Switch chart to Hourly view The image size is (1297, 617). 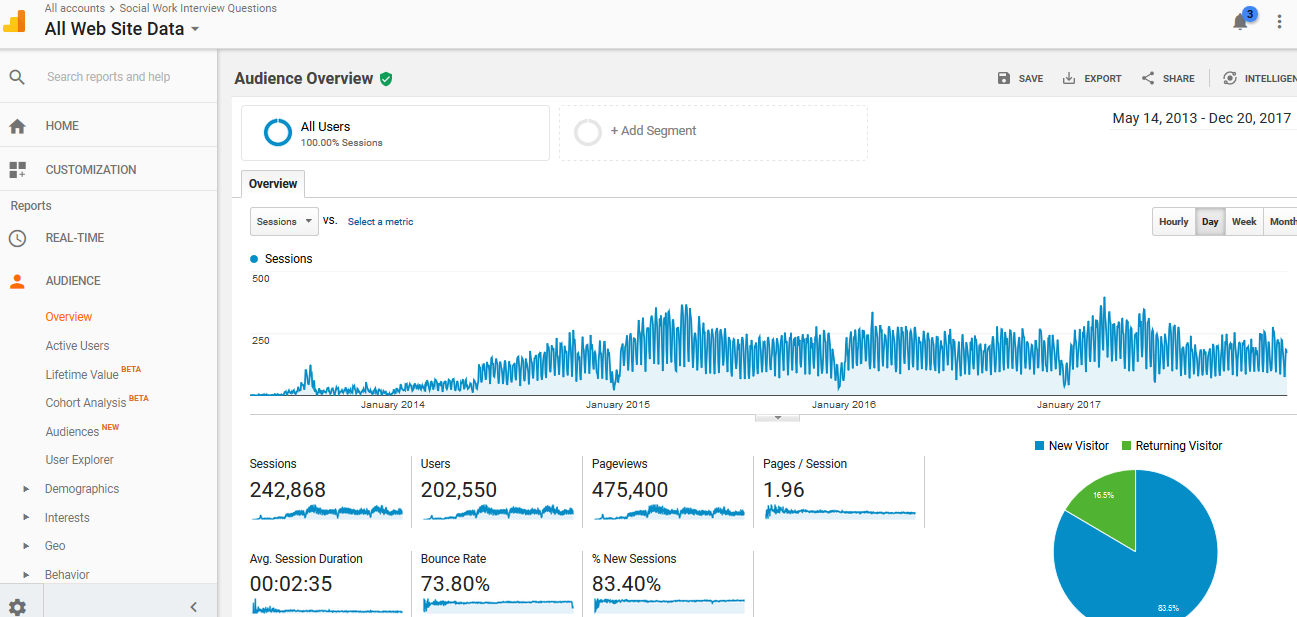pyautogui.click(x=1174, y=222)
